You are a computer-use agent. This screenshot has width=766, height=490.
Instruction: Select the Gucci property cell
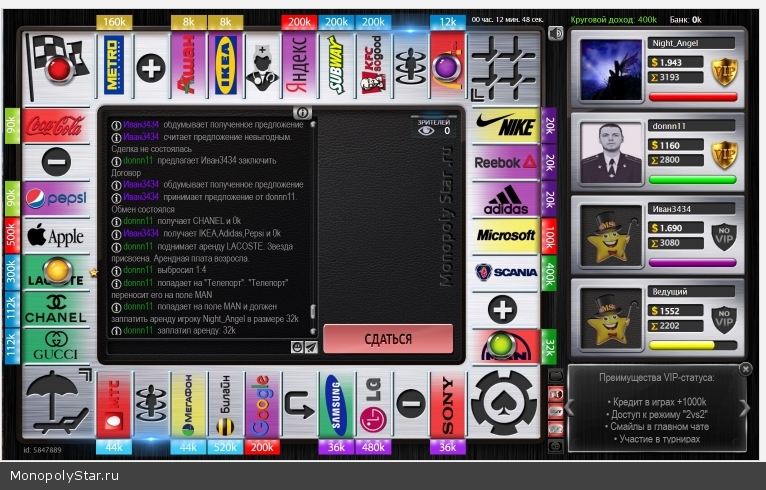pyautogui.click(x=56, y=346)
